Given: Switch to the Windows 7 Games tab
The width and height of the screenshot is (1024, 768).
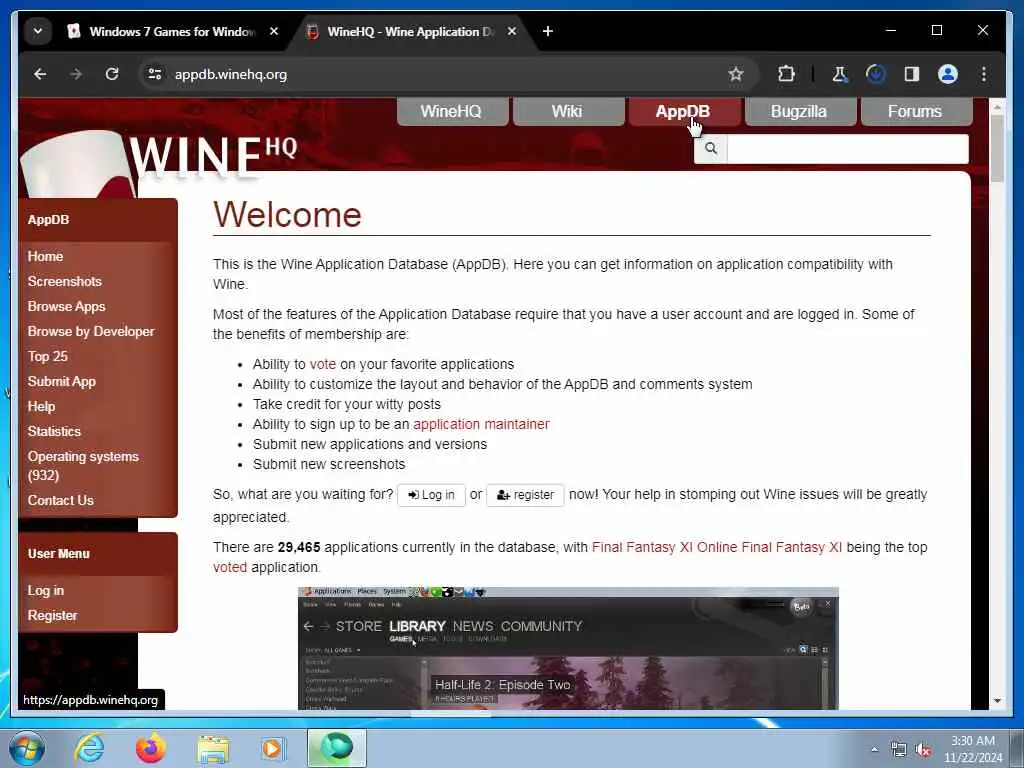Looking at the screenshot, I should point(173,31).
